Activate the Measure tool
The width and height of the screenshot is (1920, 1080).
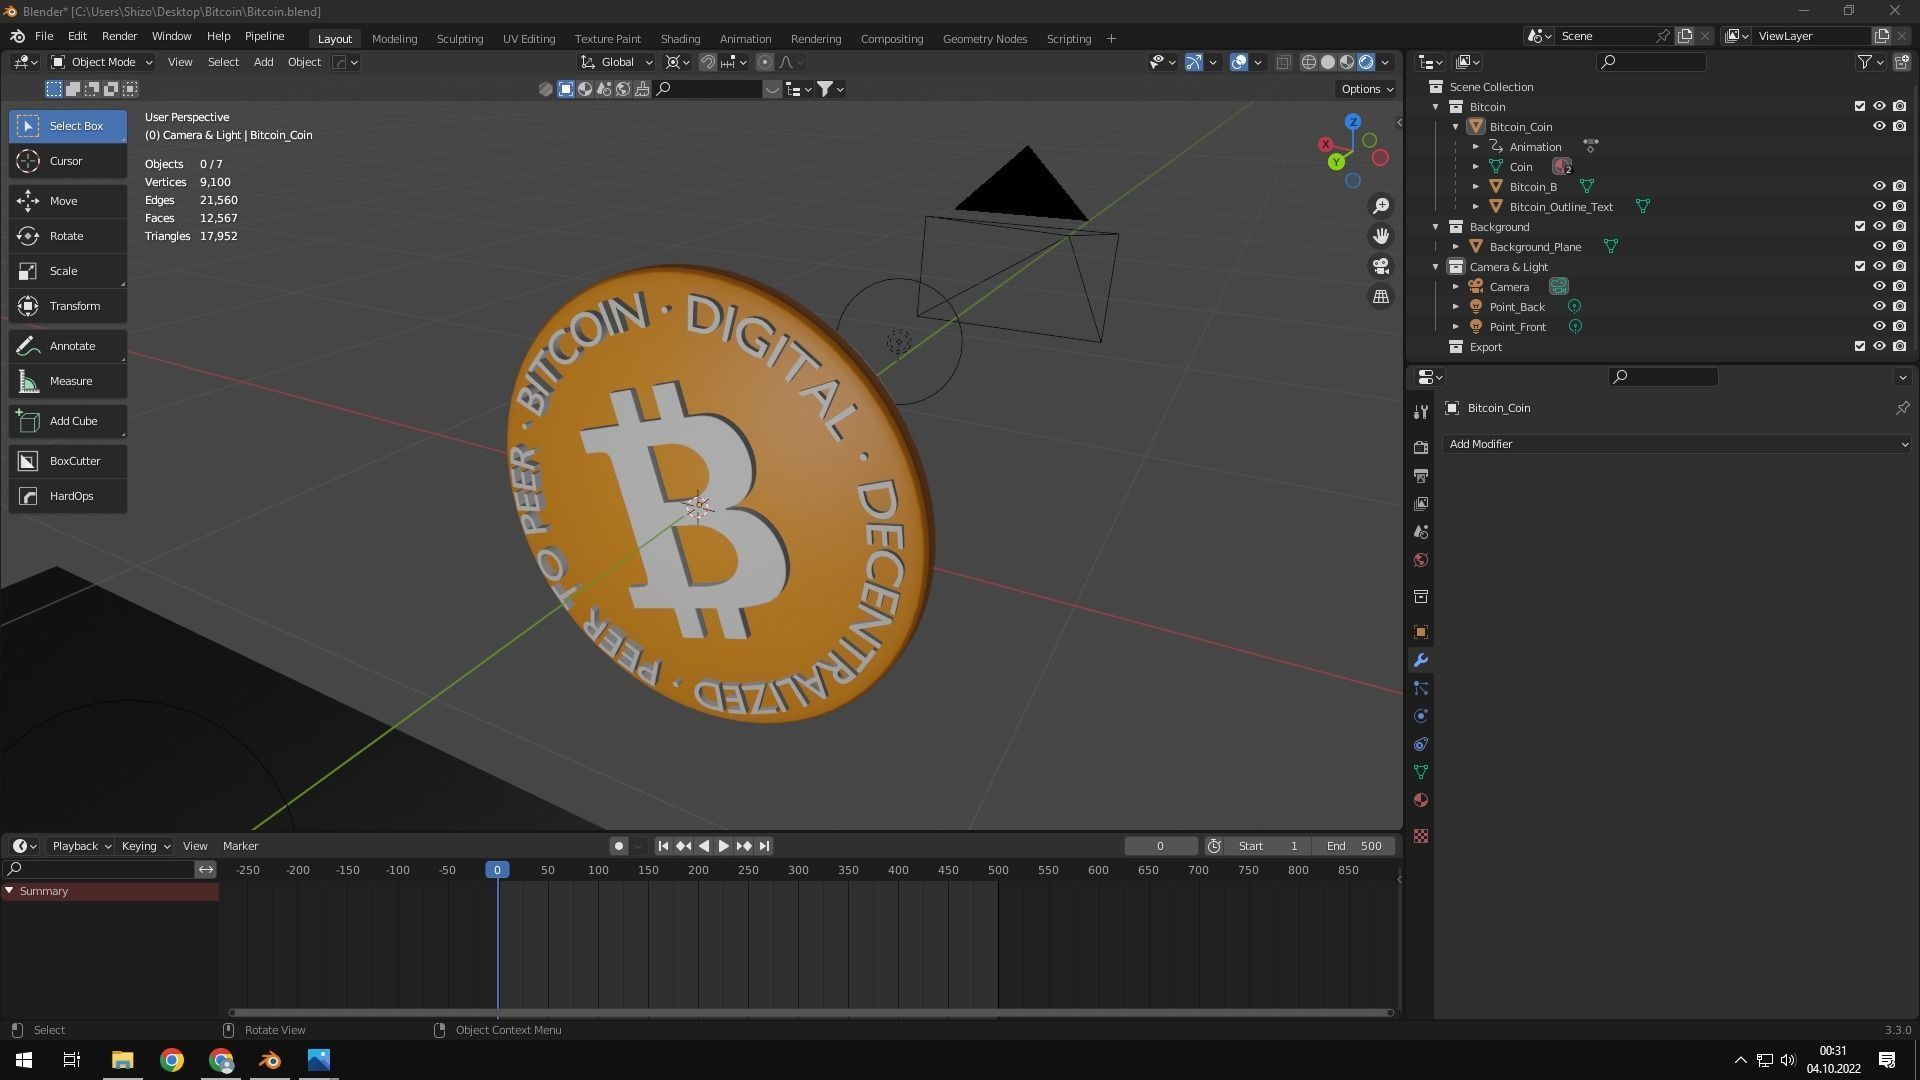pyautogui.click(x=67, y=381)
